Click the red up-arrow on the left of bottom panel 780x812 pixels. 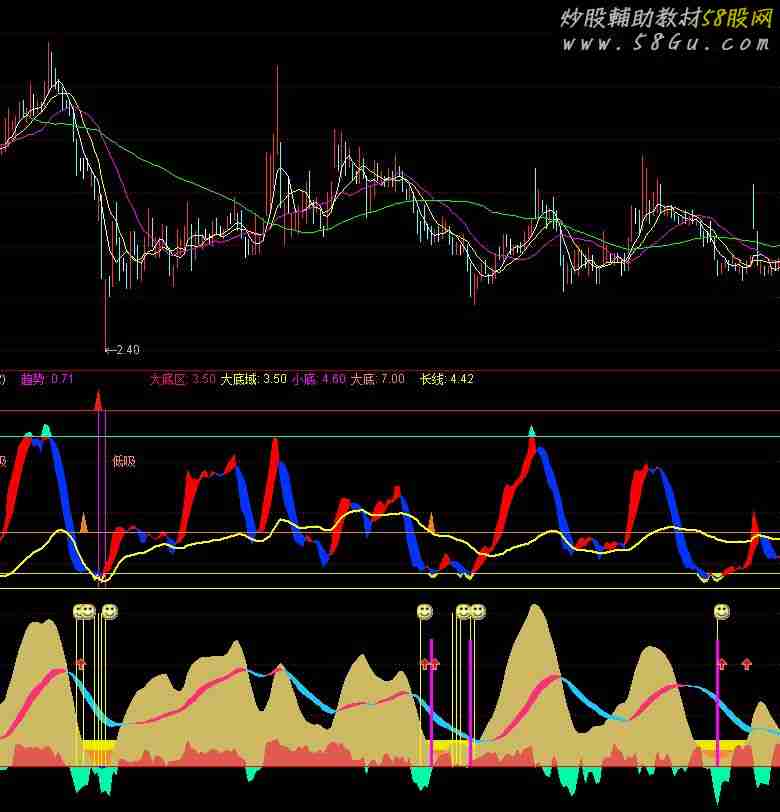(x=82, y=663)
